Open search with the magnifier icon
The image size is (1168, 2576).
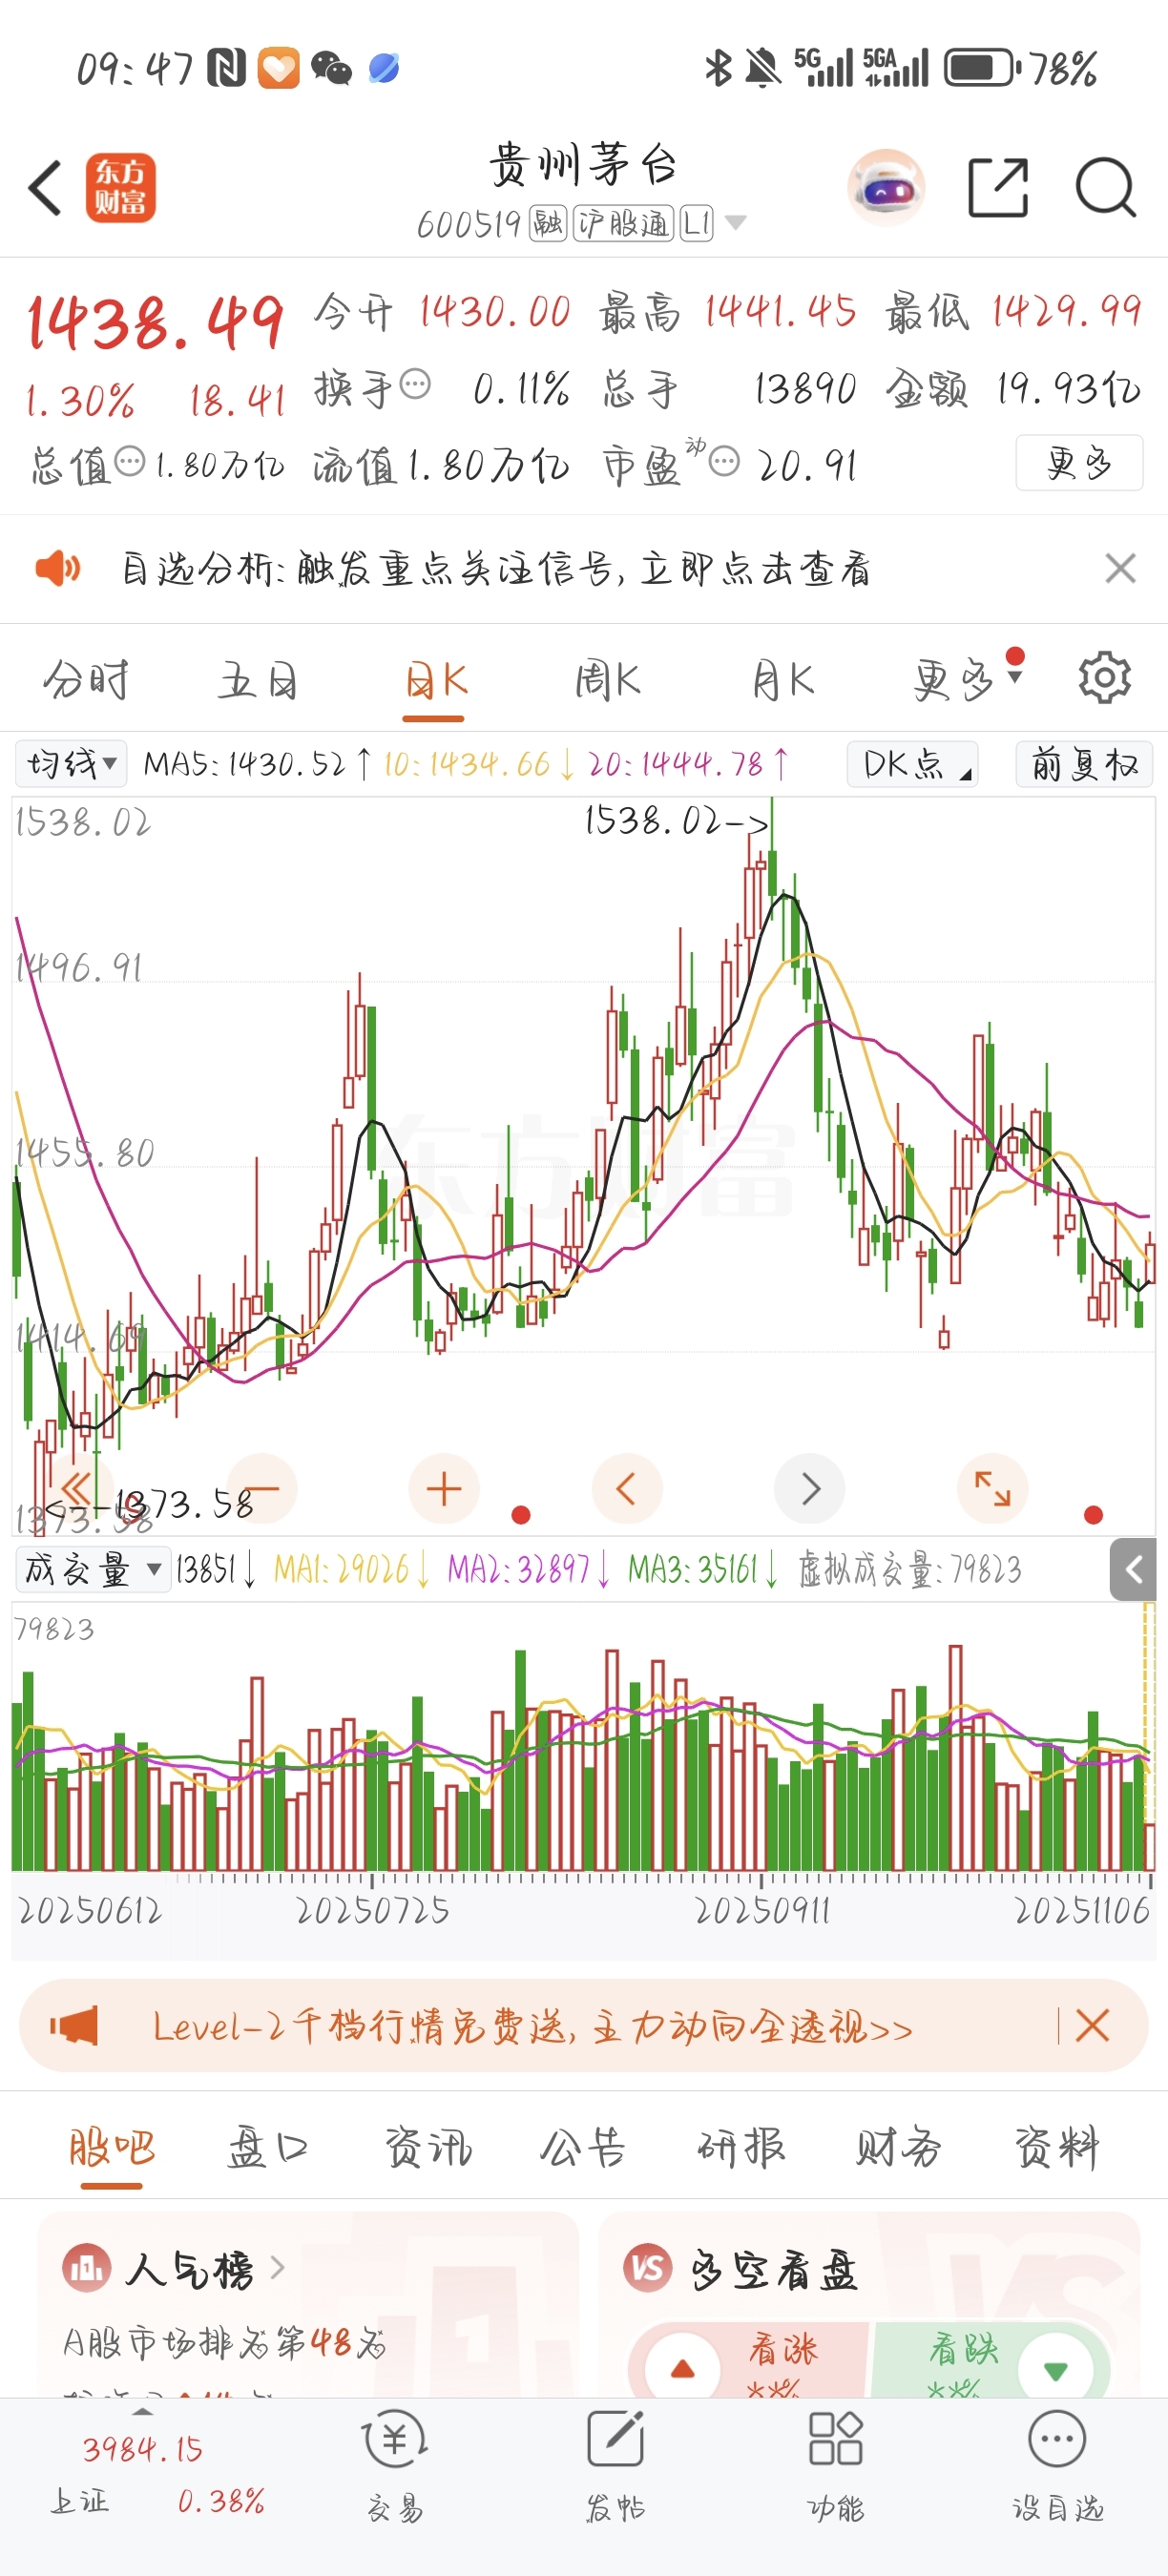click(x=1105, y=188)
